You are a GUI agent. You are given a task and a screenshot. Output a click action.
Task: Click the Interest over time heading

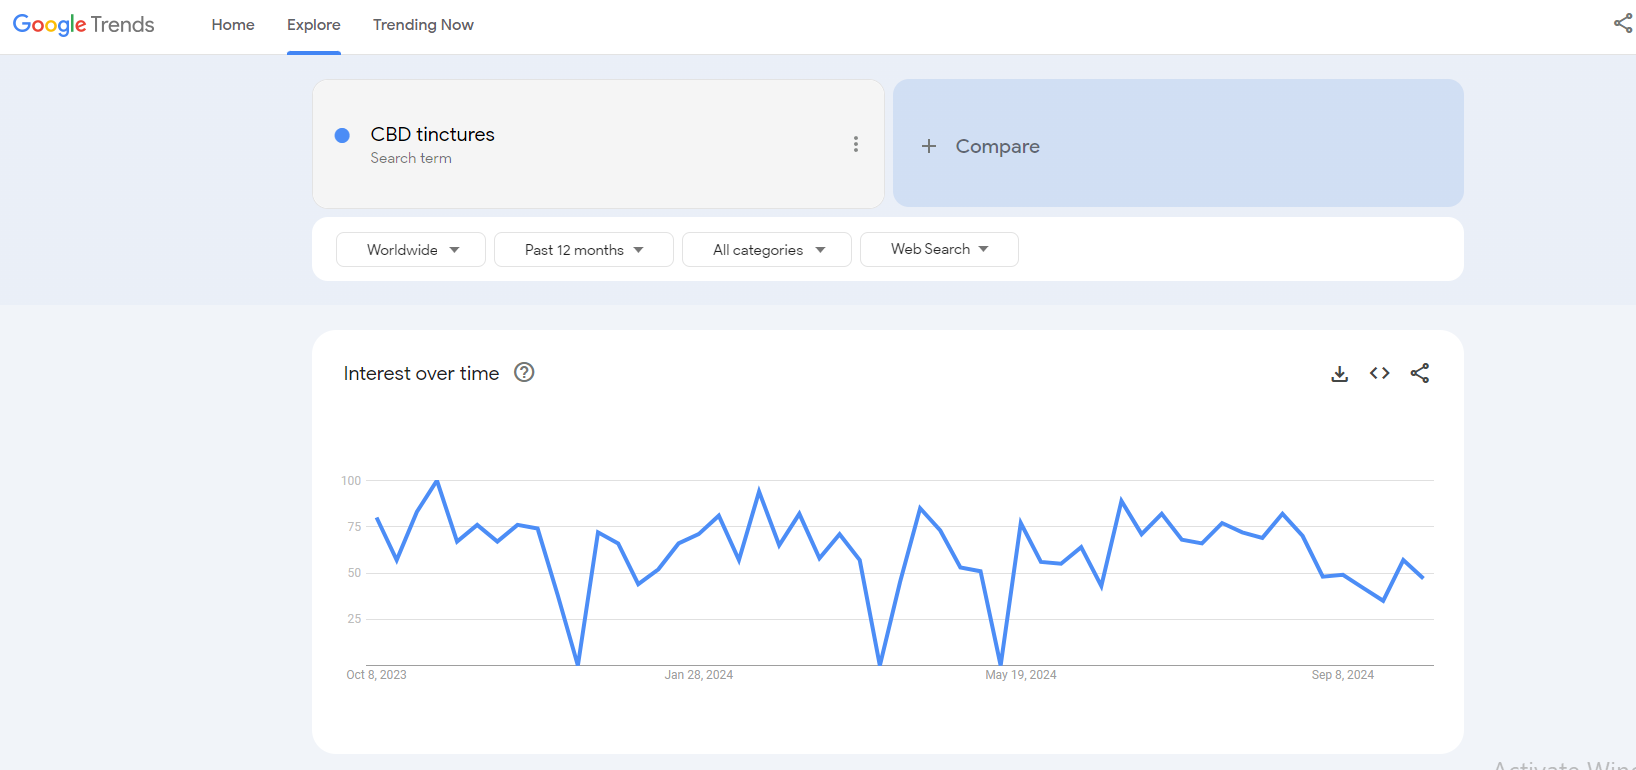pos(421,373)
